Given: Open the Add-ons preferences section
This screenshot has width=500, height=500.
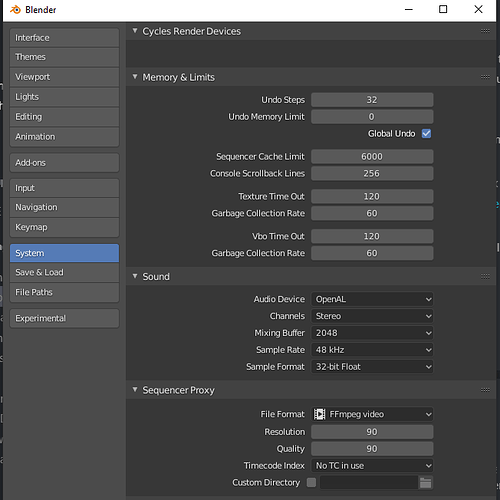Looking at the screenshot, I should click(x=64, y=163).
